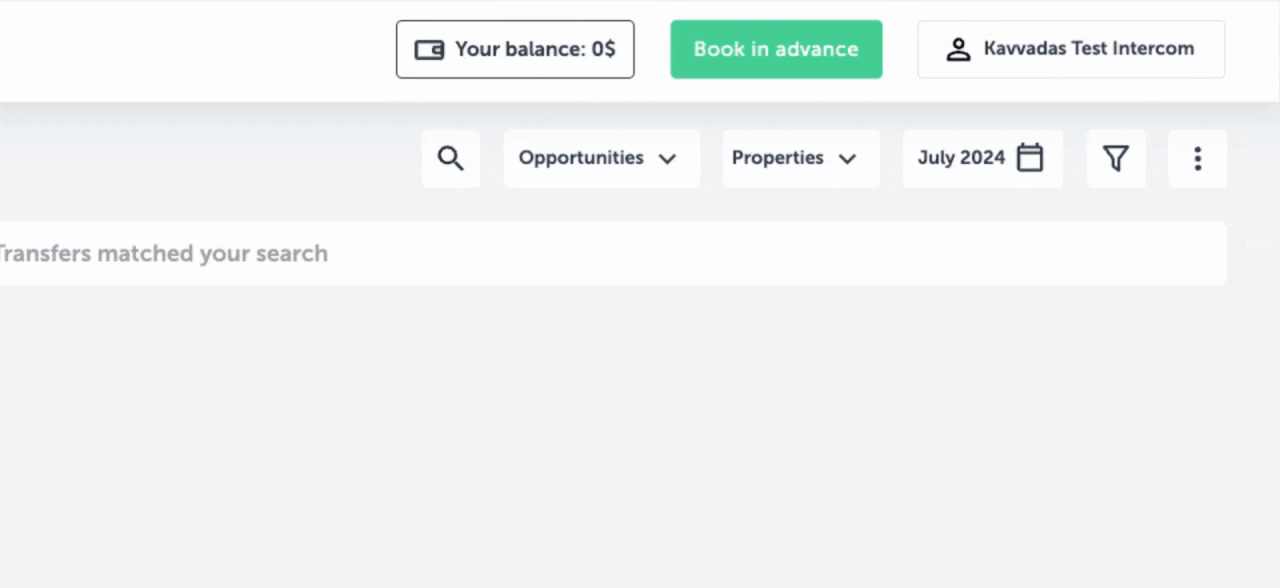Expand the Opportunities dropdown
Screen dimensions: 1280x588
click(600, 158)
